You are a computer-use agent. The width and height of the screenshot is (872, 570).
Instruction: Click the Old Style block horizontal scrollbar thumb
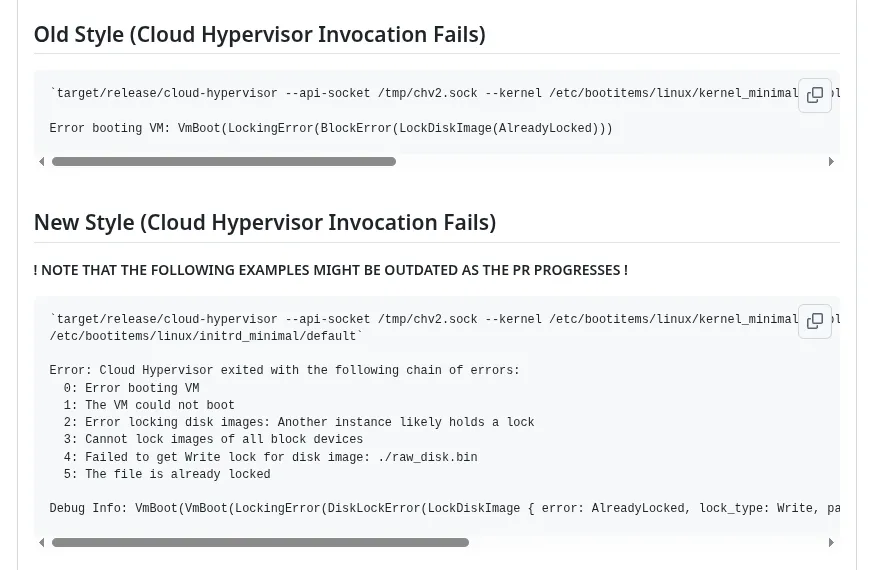[x=224, y=162]
